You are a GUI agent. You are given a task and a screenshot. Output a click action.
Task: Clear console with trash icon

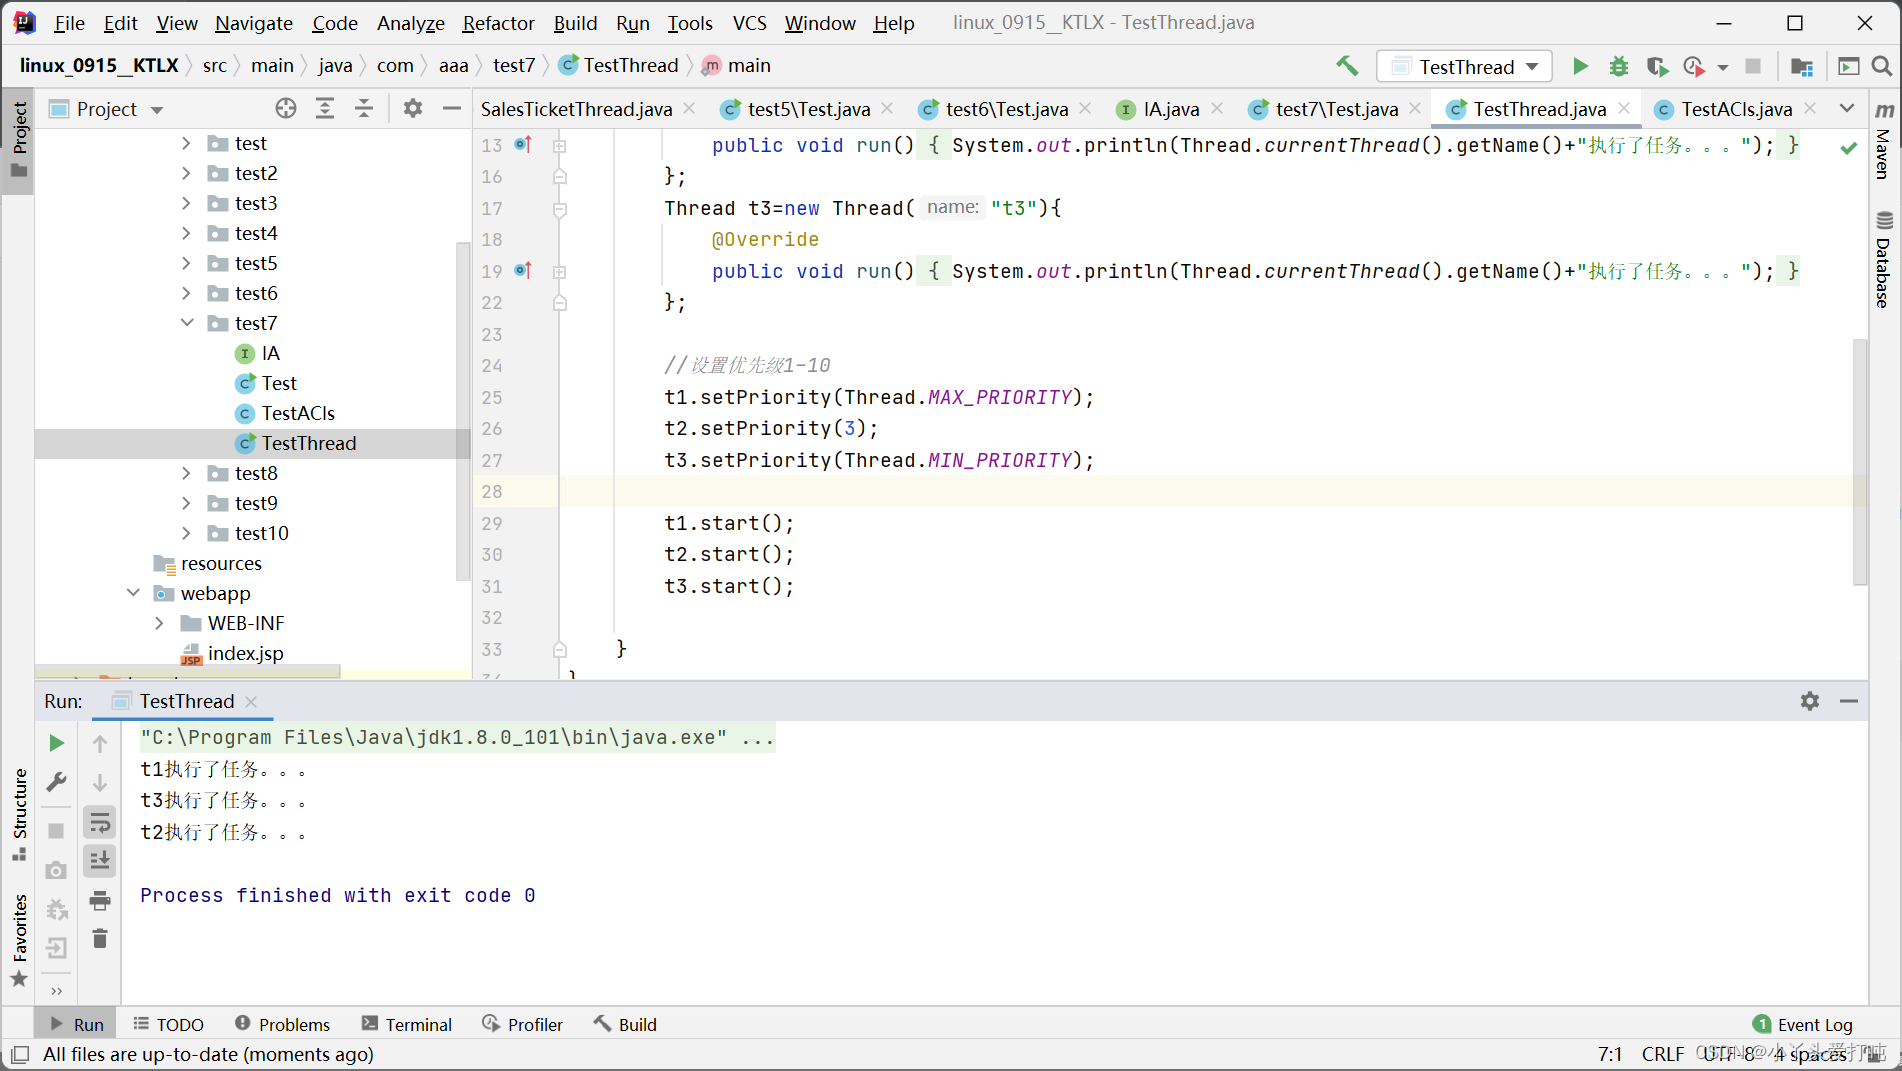(x=100, y=939)
